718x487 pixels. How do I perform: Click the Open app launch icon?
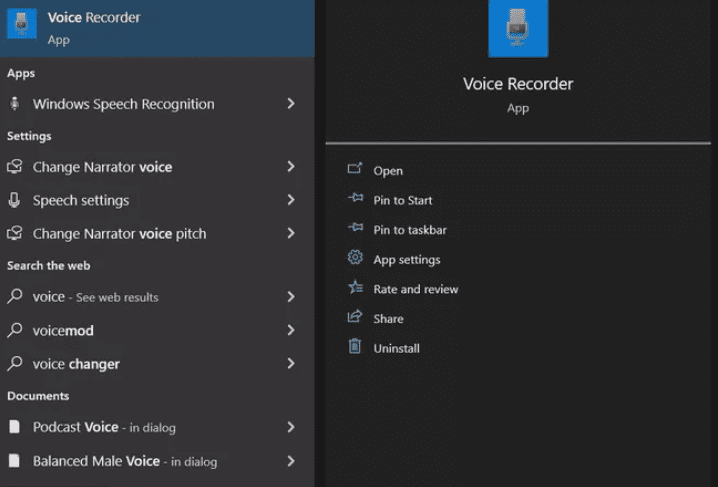click(x=355, y=170)
